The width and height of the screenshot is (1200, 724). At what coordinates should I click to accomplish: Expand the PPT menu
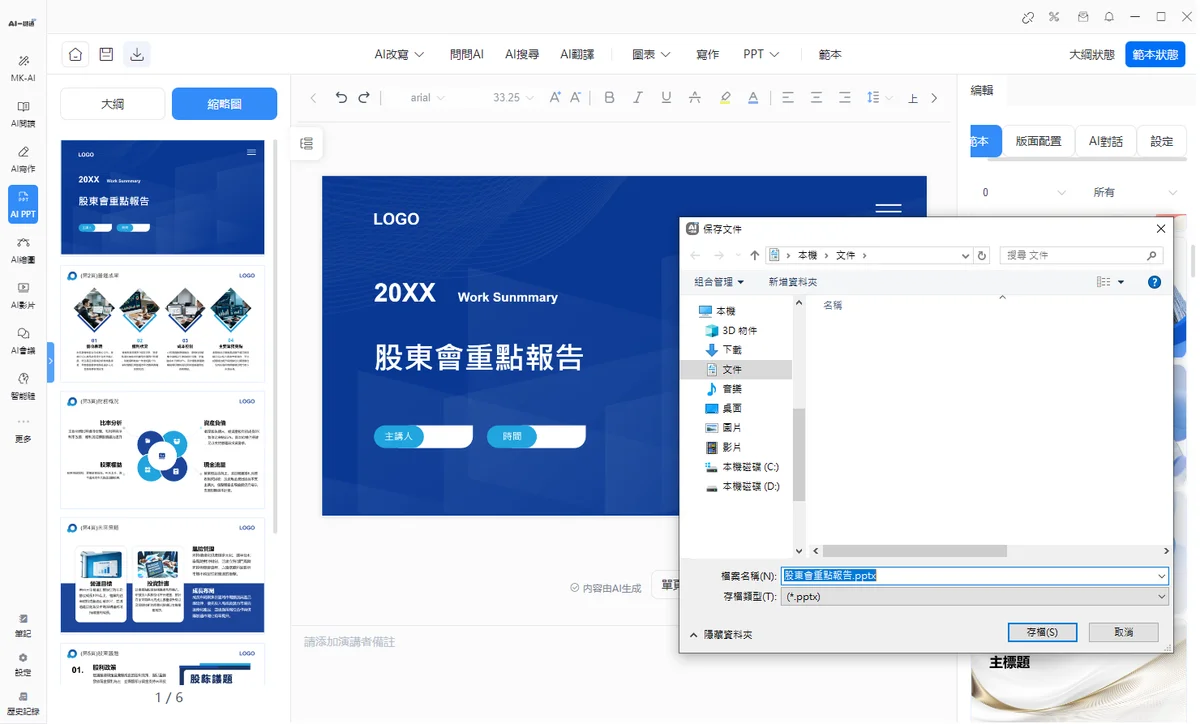tap(761, 54)
